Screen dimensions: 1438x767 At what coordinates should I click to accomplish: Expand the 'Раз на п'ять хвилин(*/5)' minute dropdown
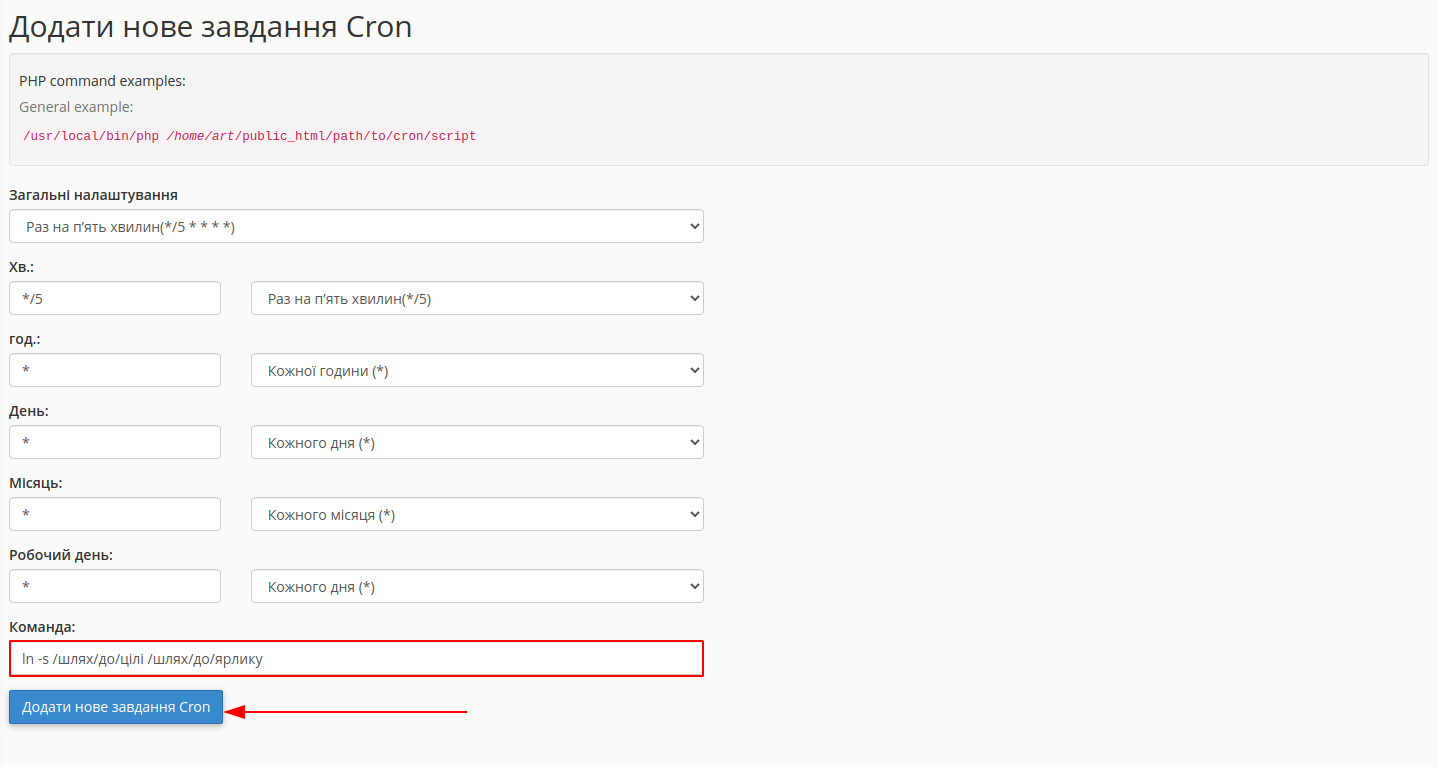pos(477,298)
